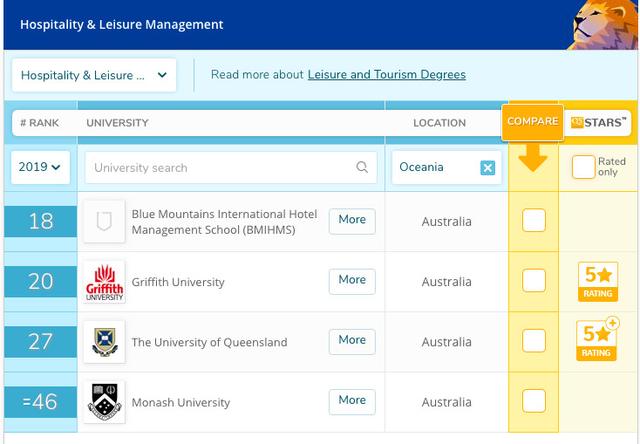The image size is (640, 444).
Task: Click rank 18 cell
Action: point(41,221)
